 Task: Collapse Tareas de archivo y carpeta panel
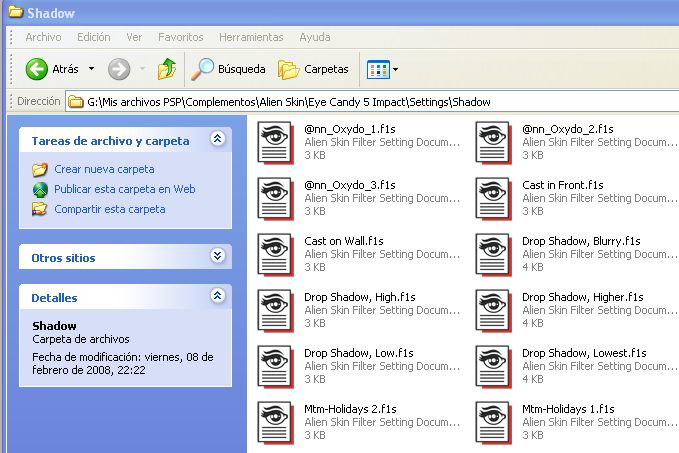pyautogui.click(x=217, y=139)
